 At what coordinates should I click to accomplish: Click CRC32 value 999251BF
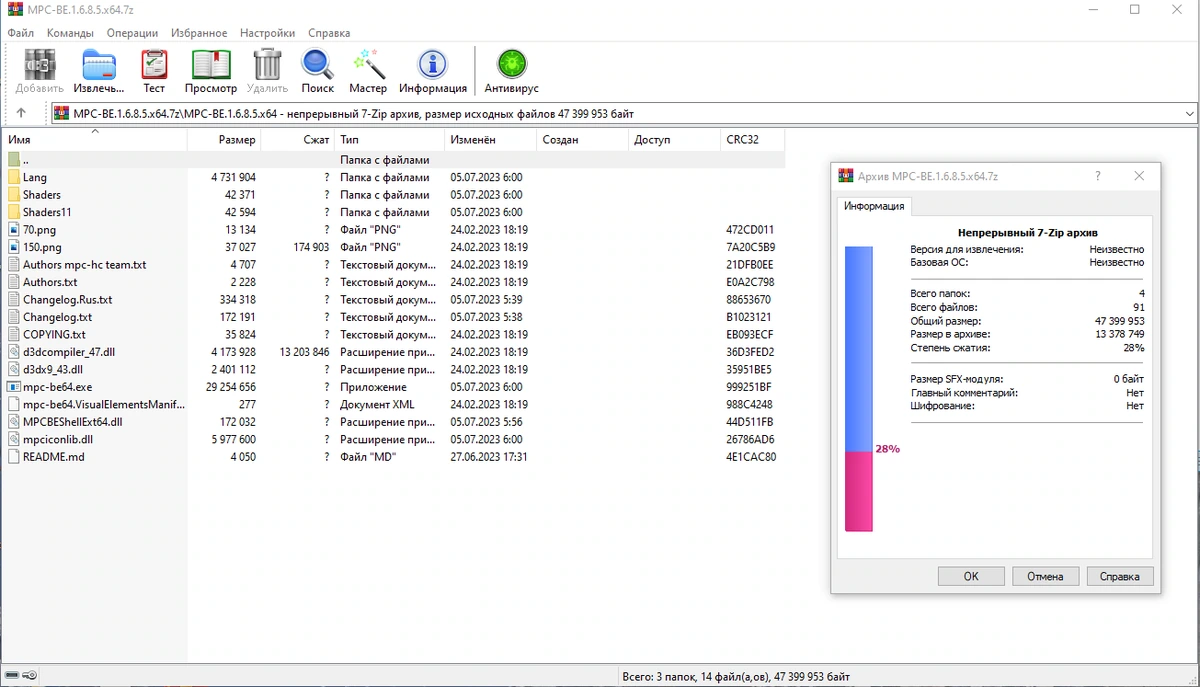[750, 387]
